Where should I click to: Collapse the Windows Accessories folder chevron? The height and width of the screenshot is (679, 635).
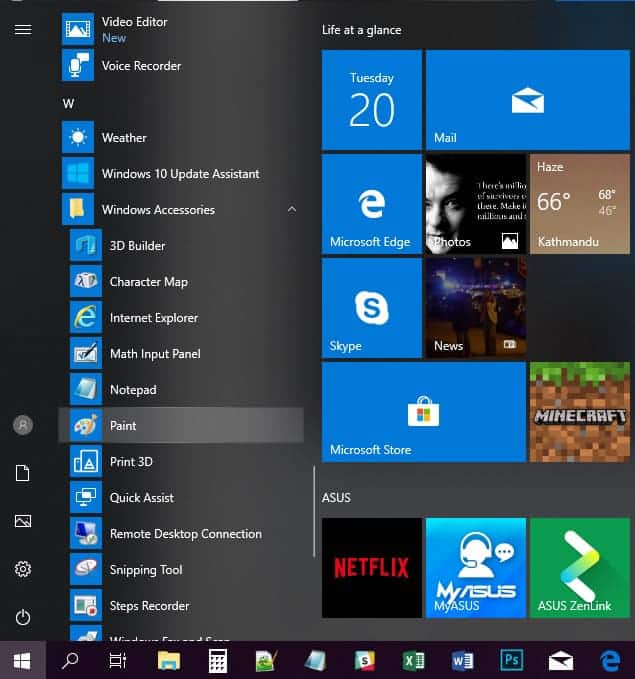(292, 210)
